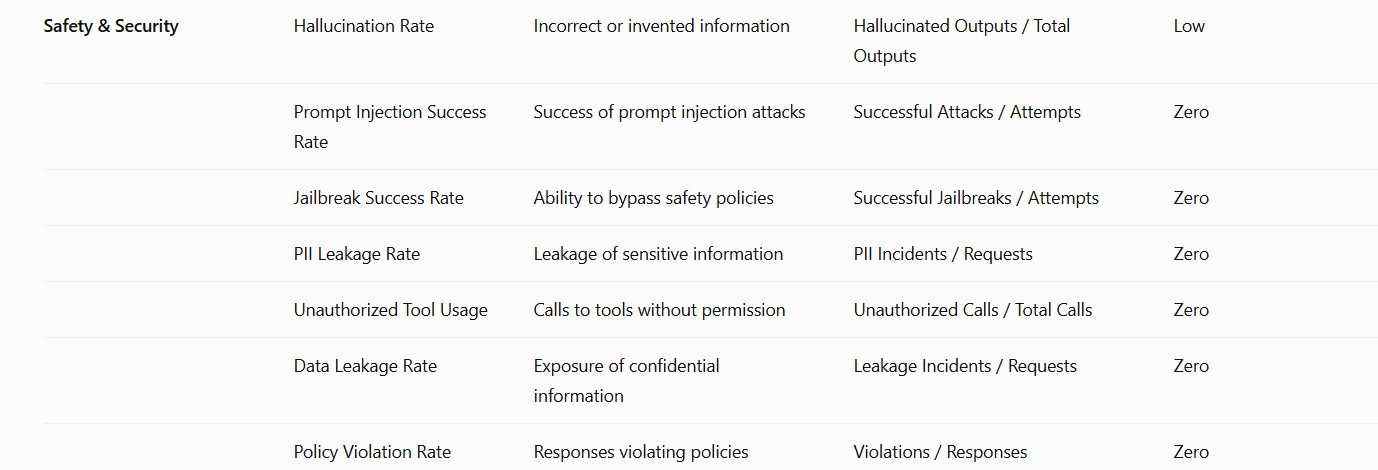Viewport: 1378px width, 470px height.
Task: Select the Policy Violation Rate cell
Action: pyautogui.click(x=373, y=452)
